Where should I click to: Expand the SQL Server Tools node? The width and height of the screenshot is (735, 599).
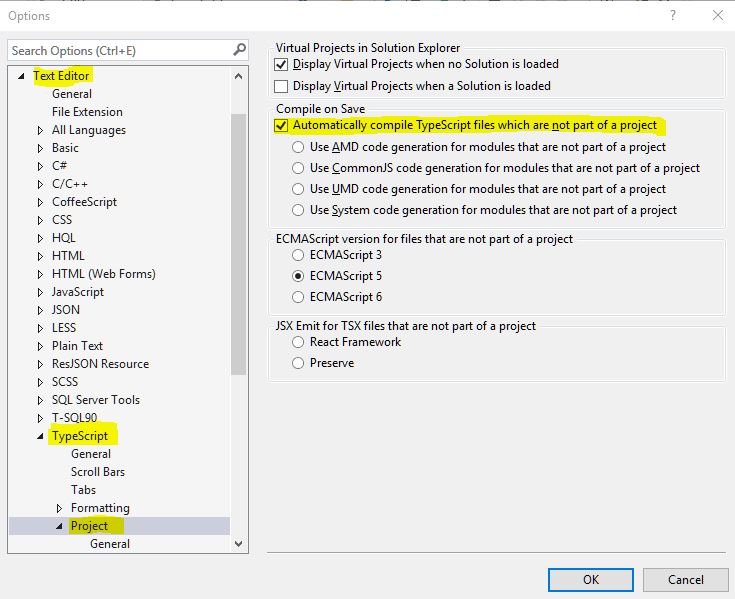[40, 400]
